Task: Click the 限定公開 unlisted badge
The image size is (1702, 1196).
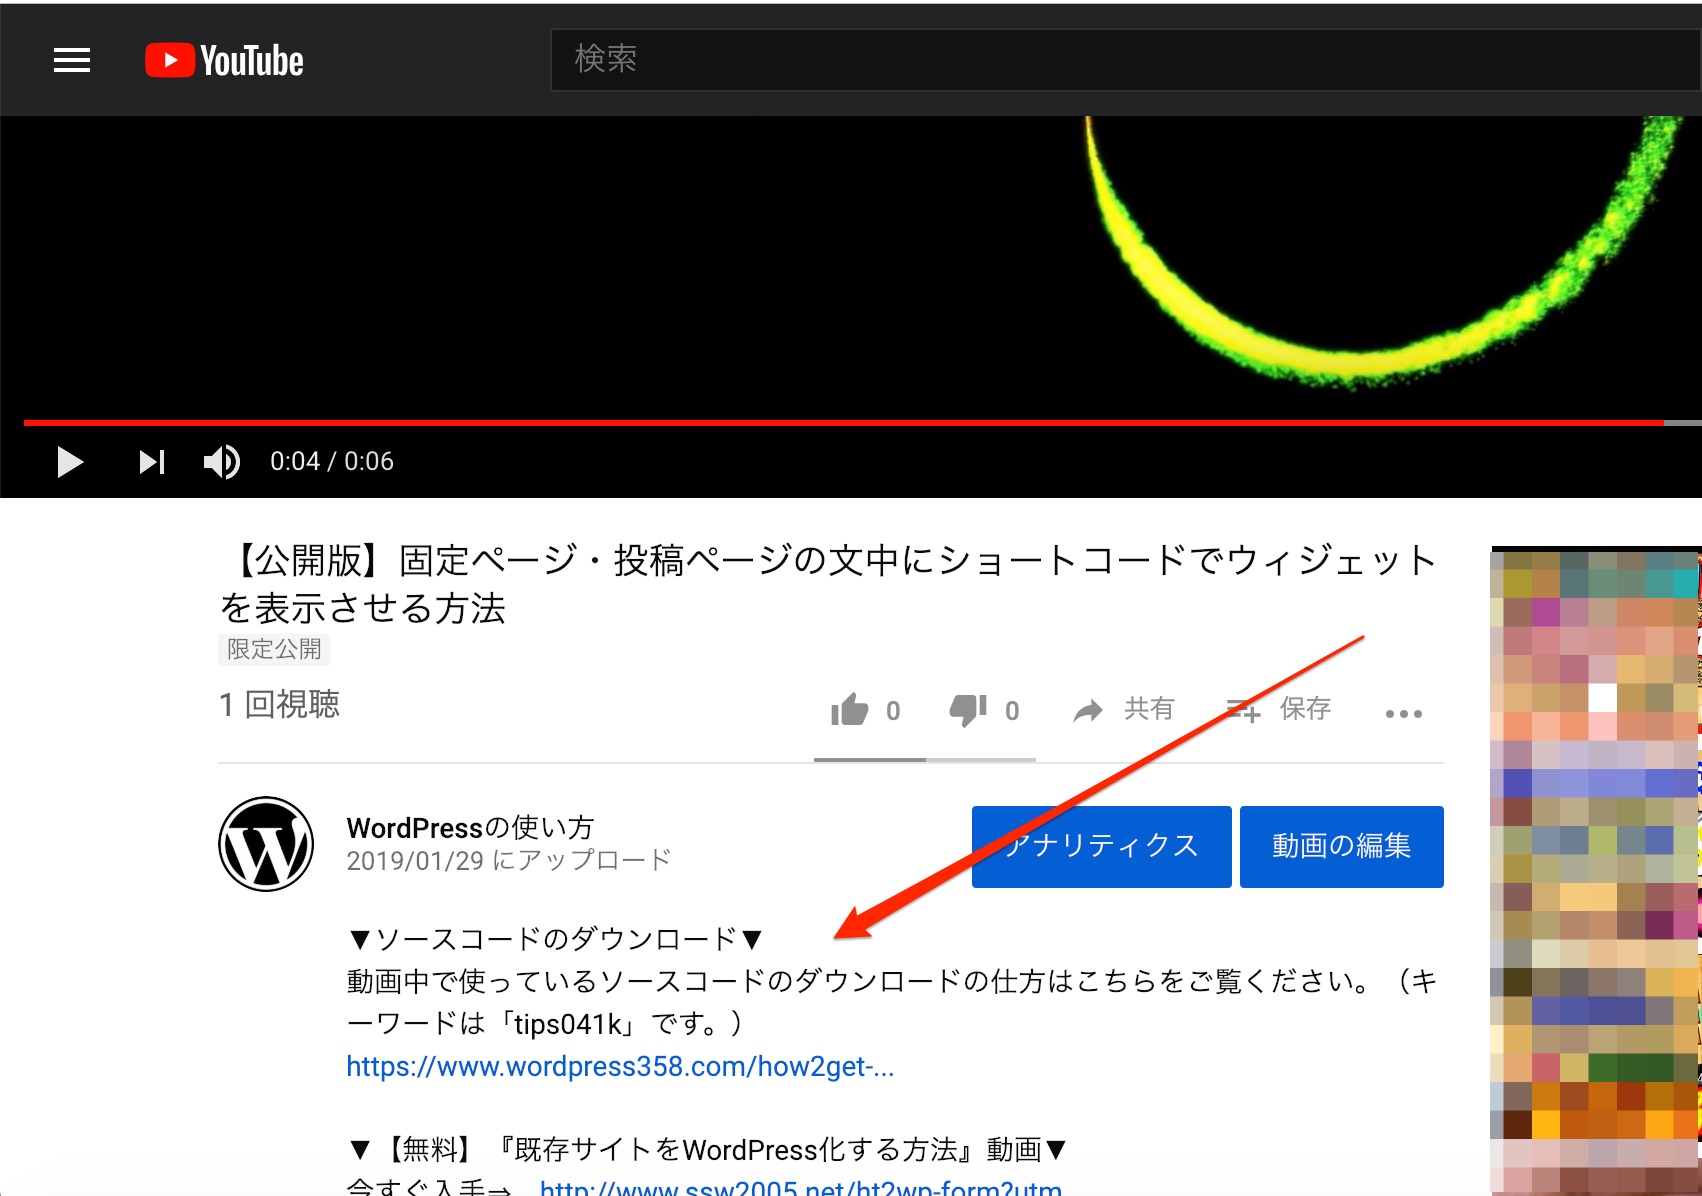Action: click(x=274, y=649)
